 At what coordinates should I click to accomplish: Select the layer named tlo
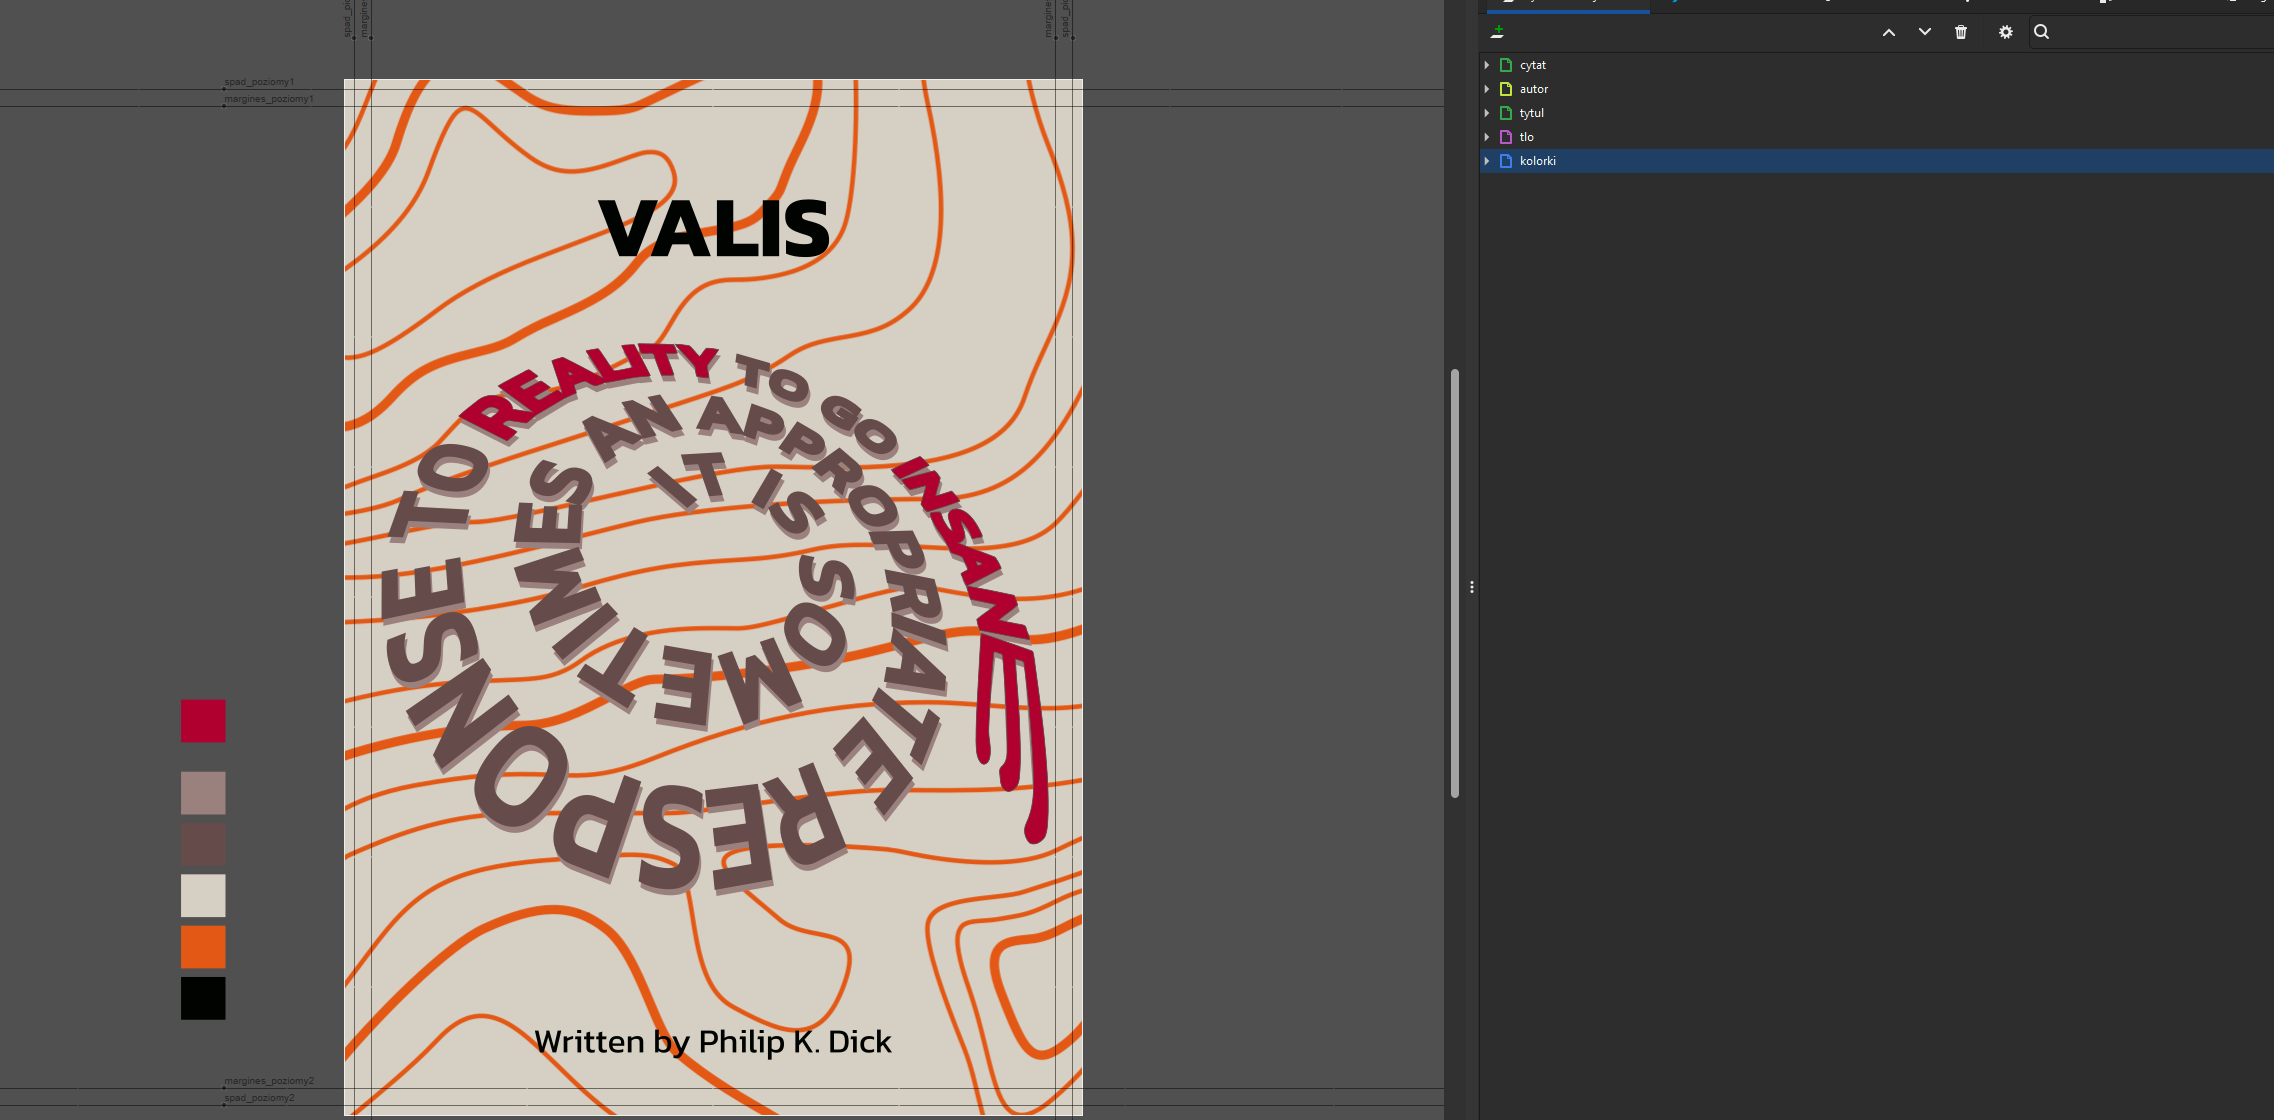[1876, 137]
